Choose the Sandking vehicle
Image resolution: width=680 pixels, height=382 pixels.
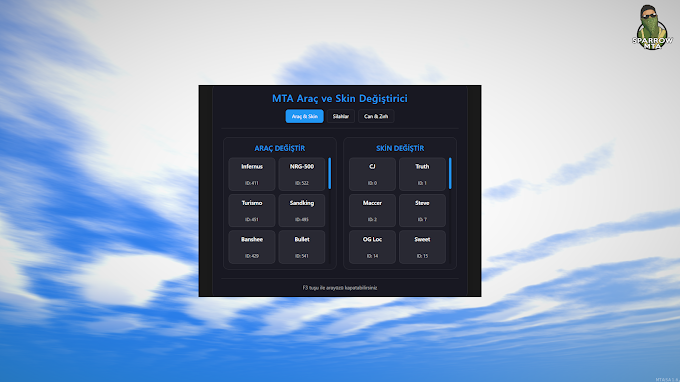(302, 211)
